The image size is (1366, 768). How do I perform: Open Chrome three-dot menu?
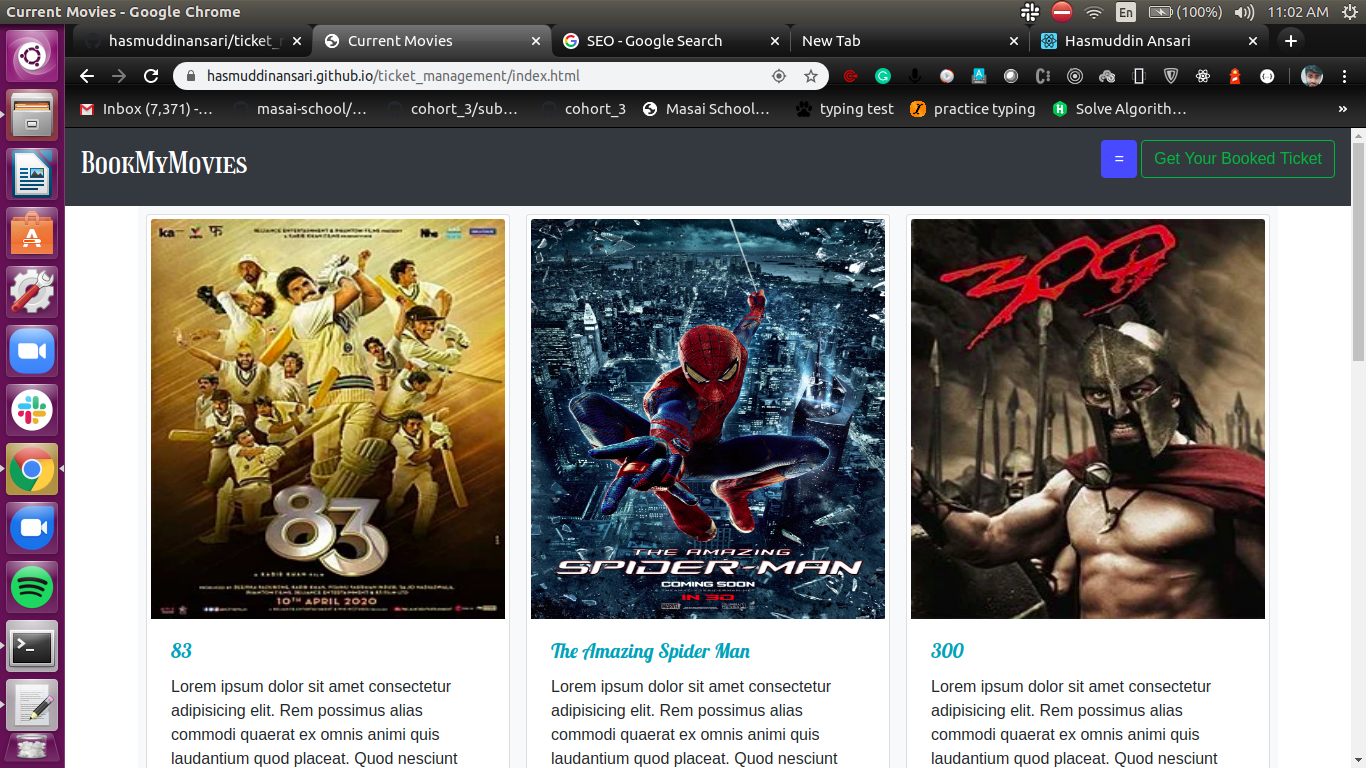(1344, 76)
